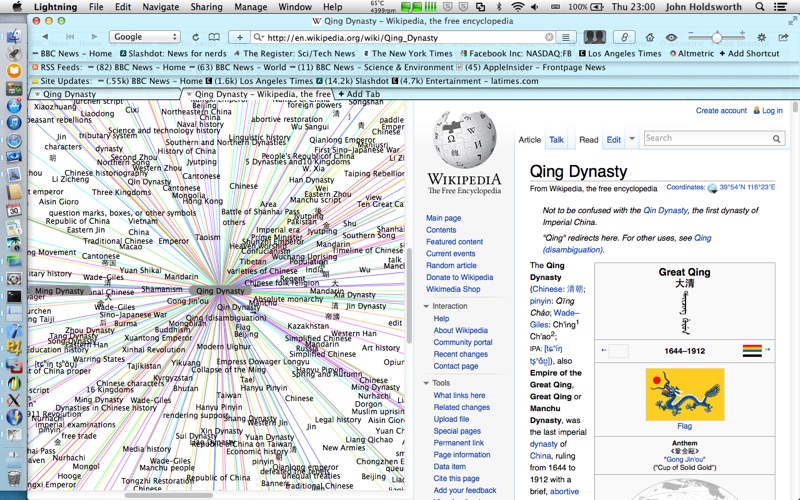
Task: Click the slider minus end
Action: click(x=691, y=34)
